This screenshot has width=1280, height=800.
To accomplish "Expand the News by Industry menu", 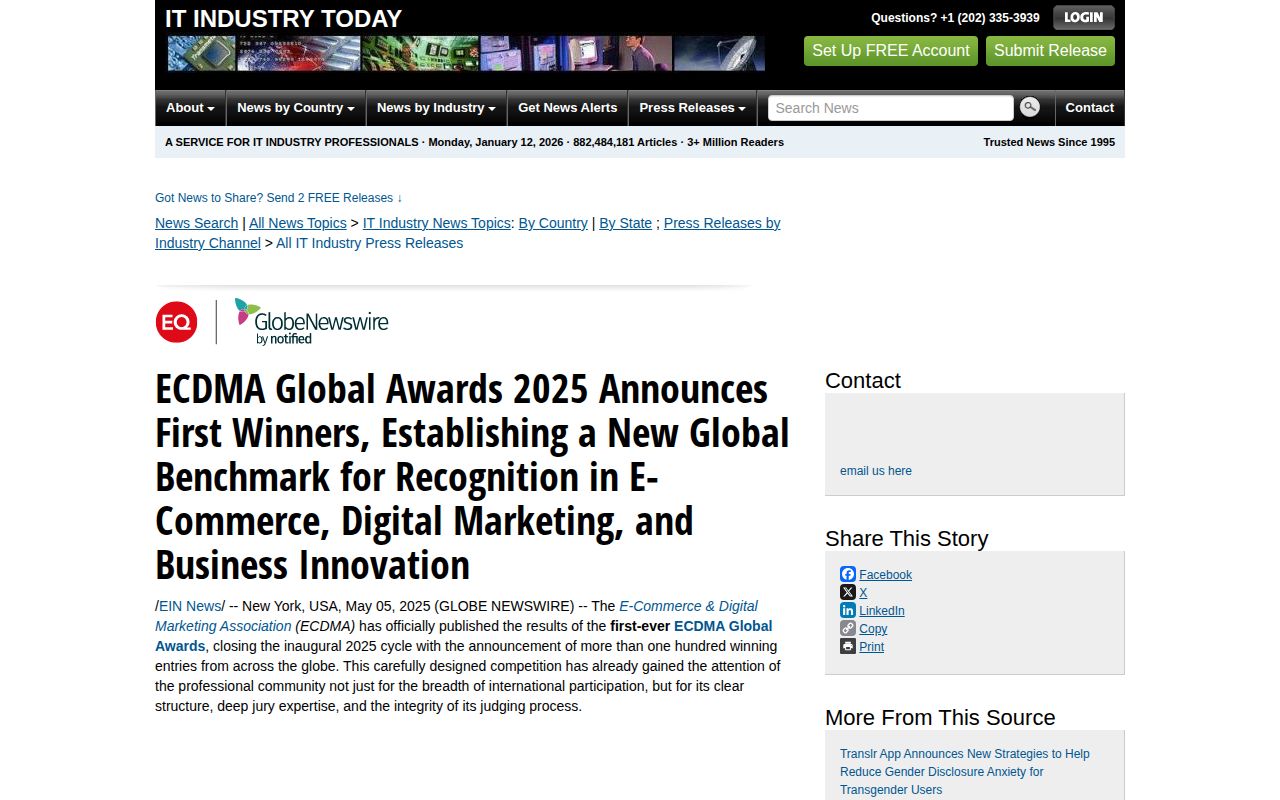I will pos(436,107).
